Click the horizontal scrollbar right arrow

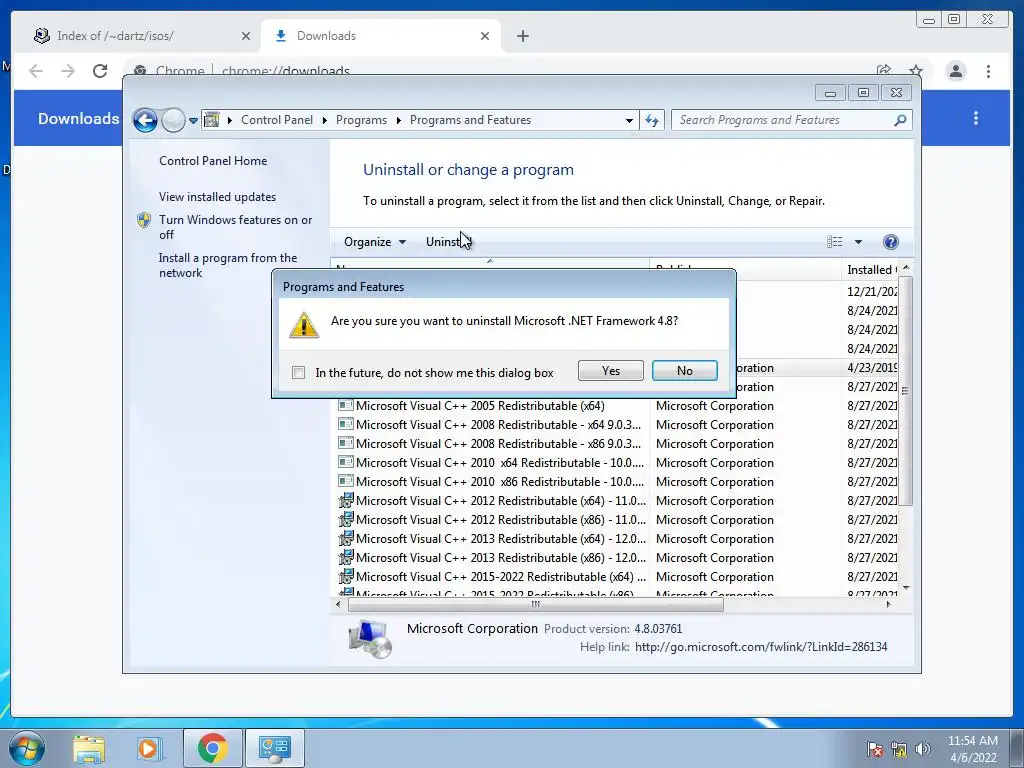click(888, 605)
